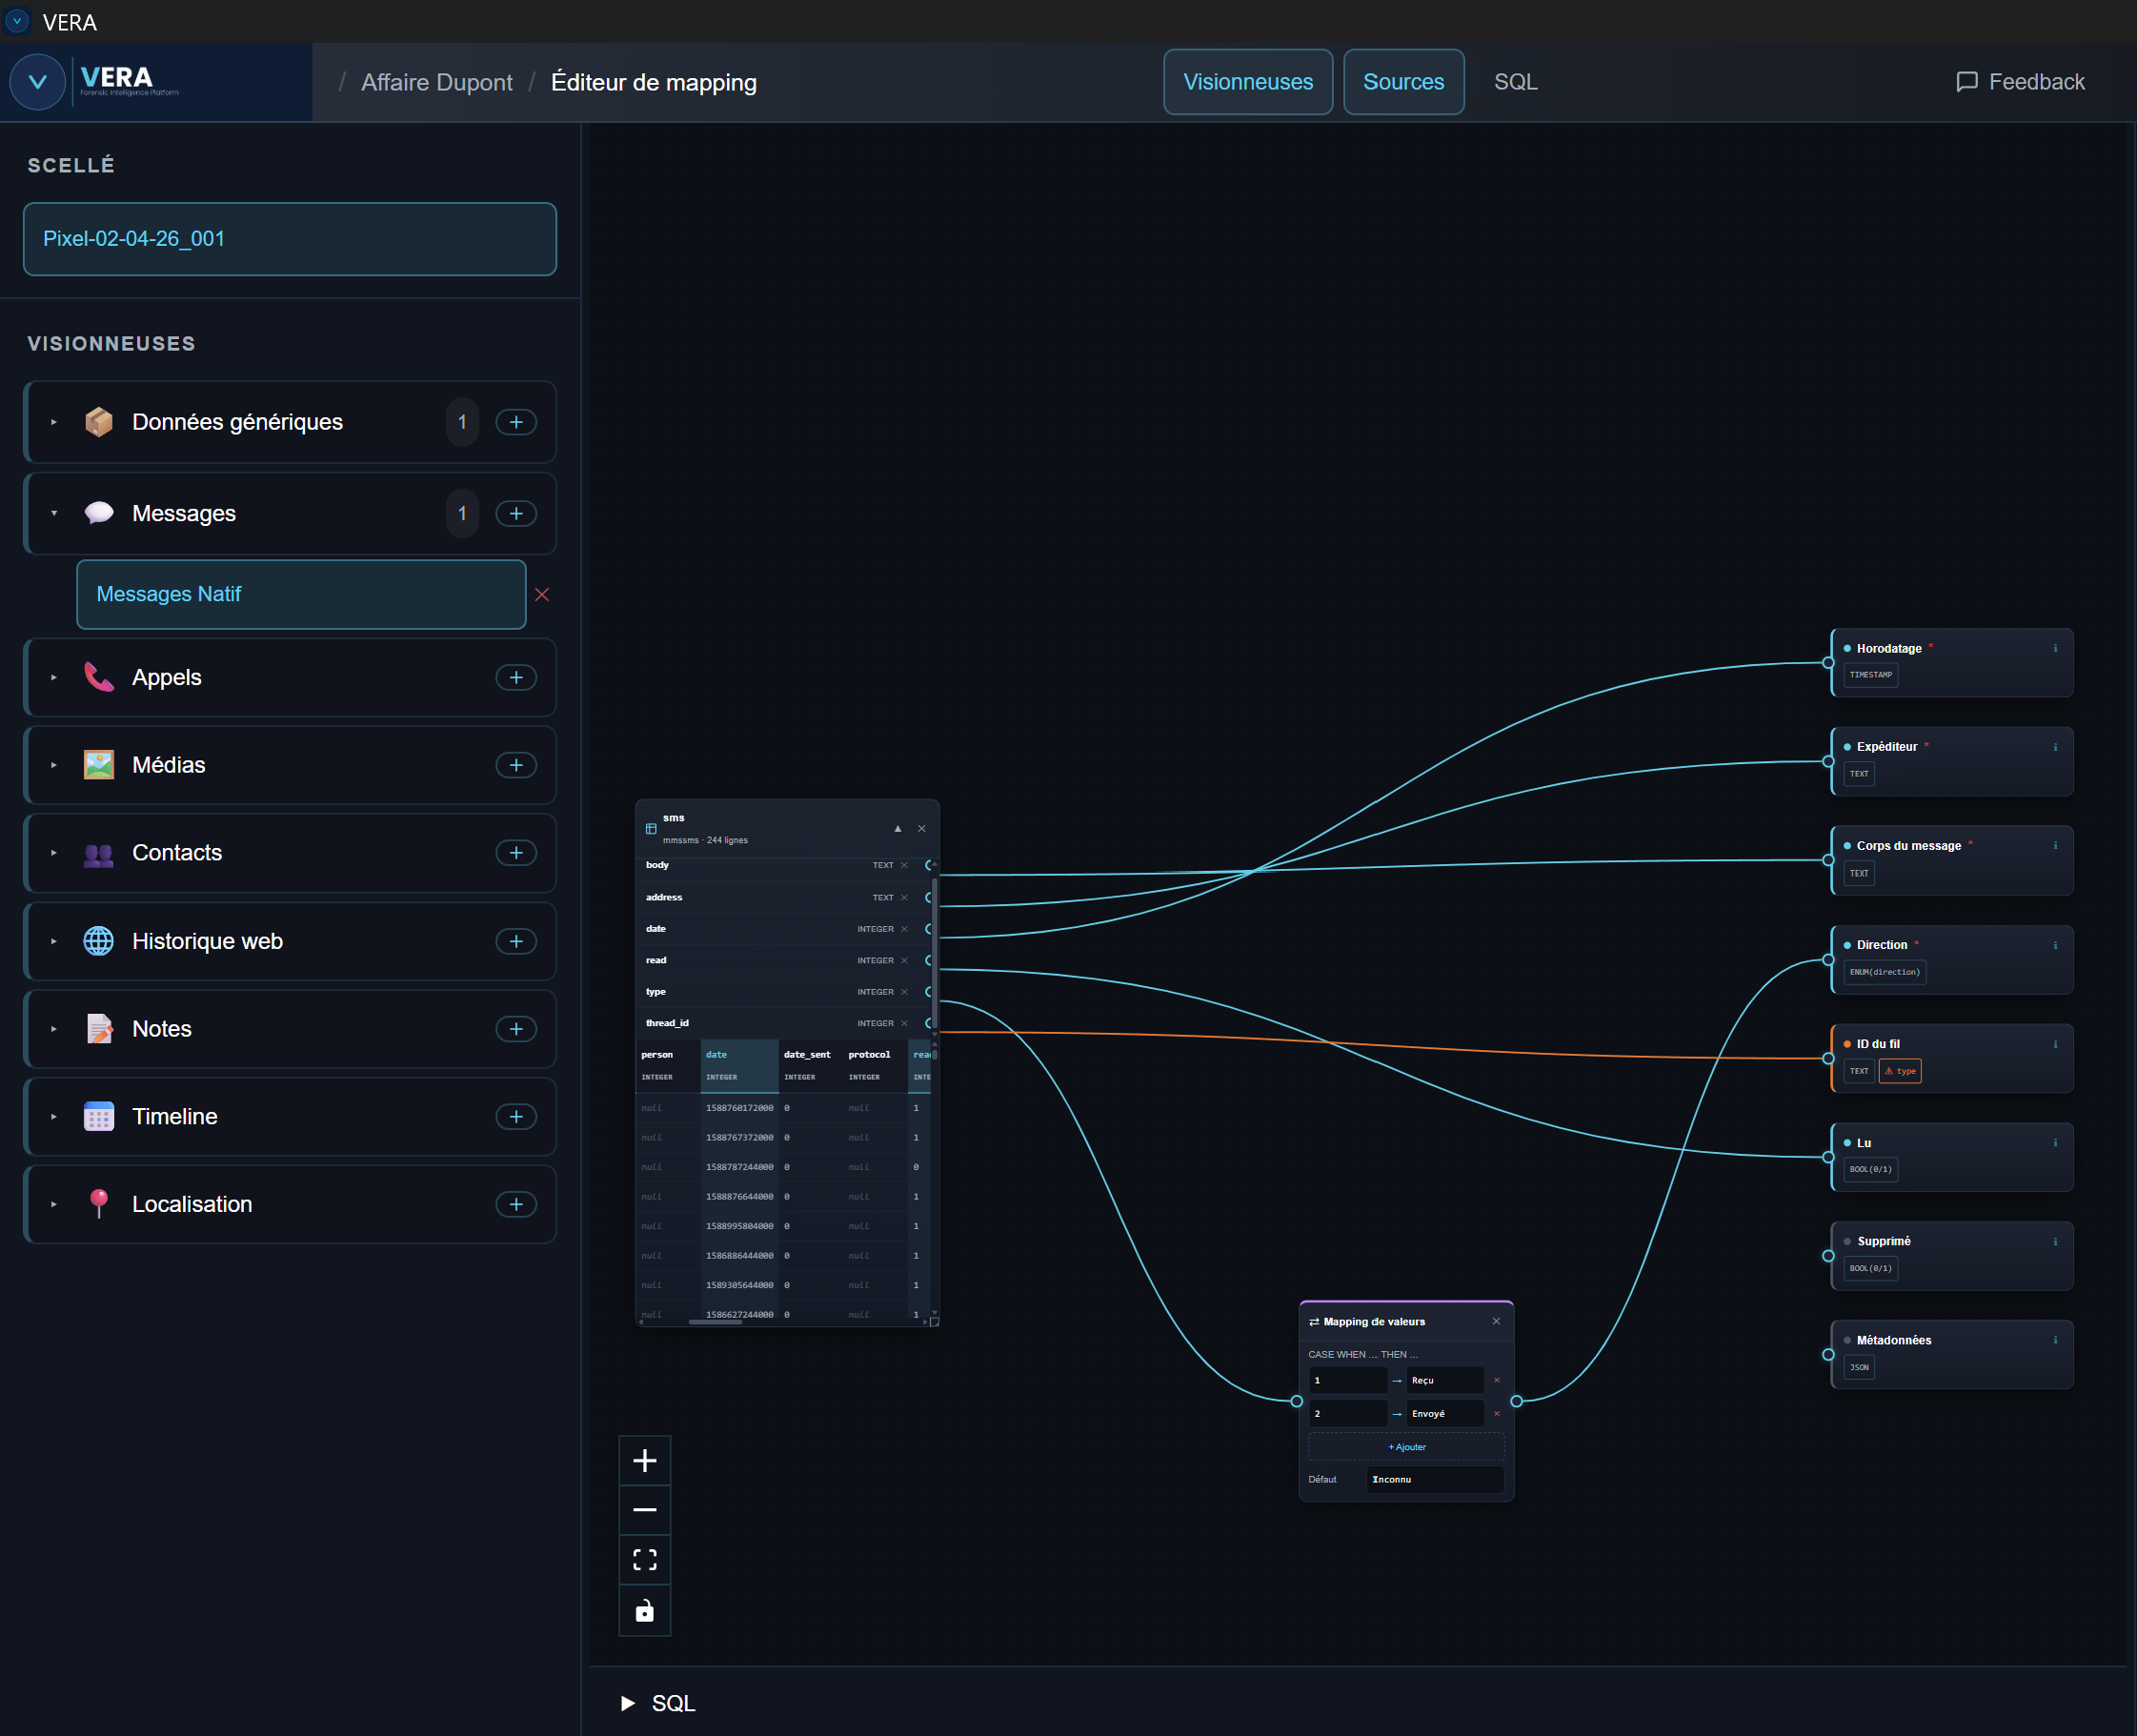Remove the body column from sms node

(904, 865)
